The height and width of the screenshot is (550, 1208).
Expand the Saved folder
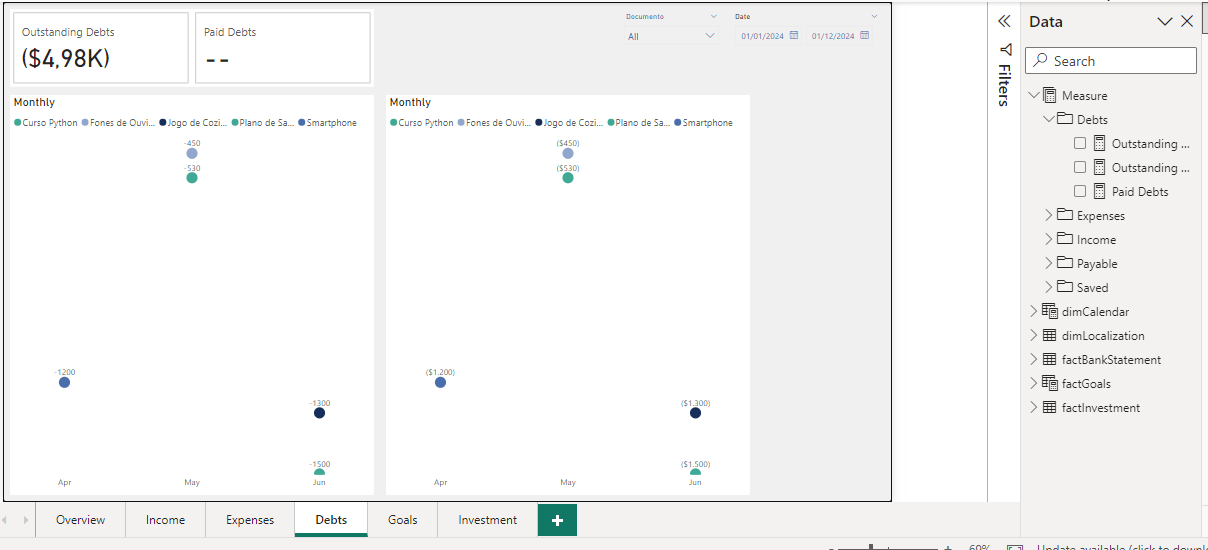click(1049, 287)
